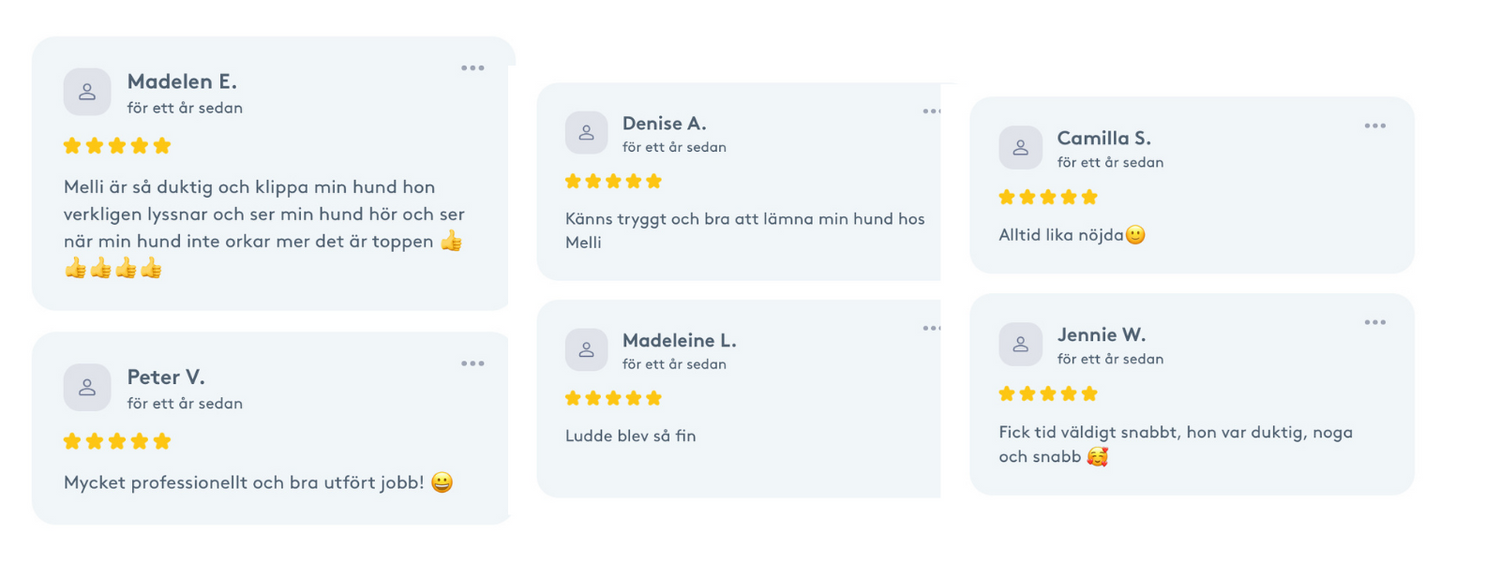The height and width of the screenshot is (562, 1500).
Task: Open three-dot menu on Jennie W. review
Action: (x=1375, y=322)
